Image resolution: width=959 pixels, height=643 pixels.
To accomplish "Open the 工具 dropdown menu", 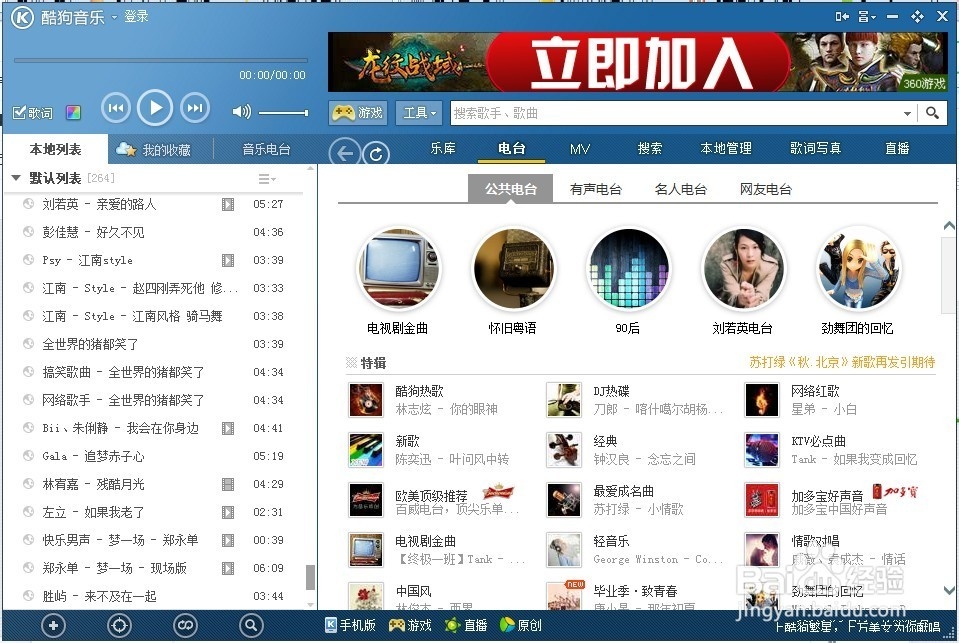I will 419,113.
